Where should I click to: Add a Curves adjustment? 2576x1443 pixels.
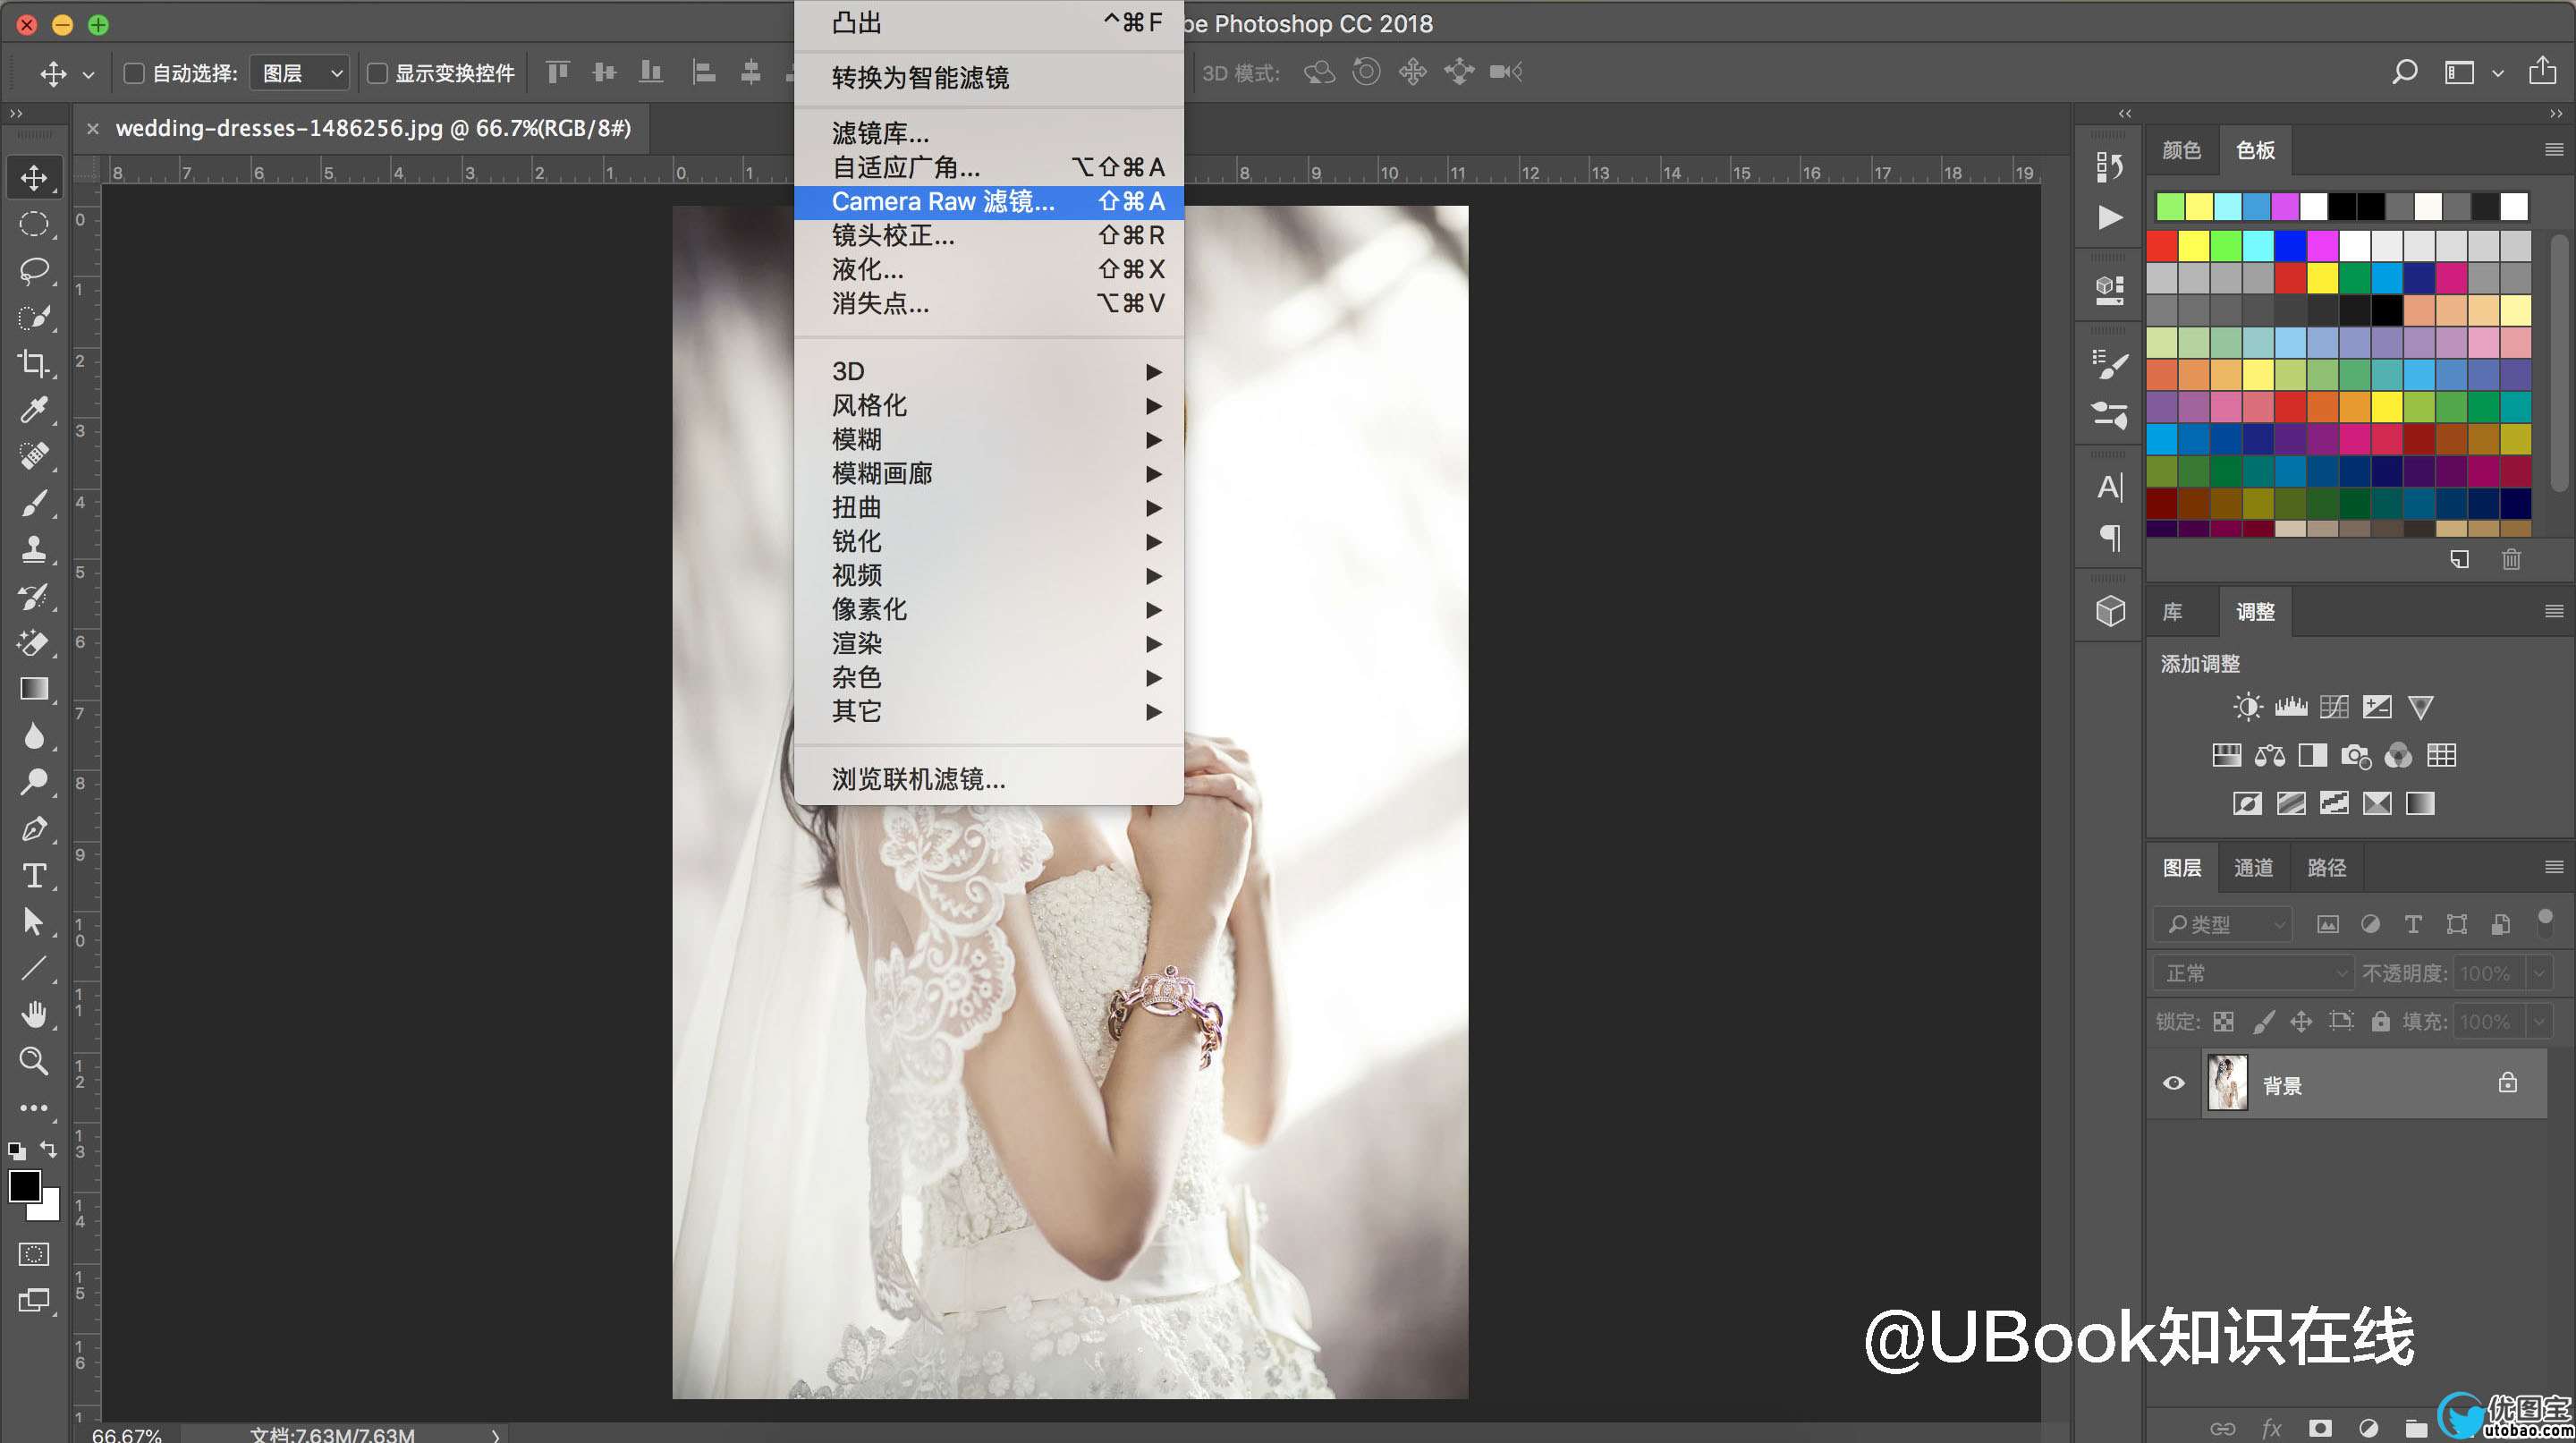coord(2334,707)
